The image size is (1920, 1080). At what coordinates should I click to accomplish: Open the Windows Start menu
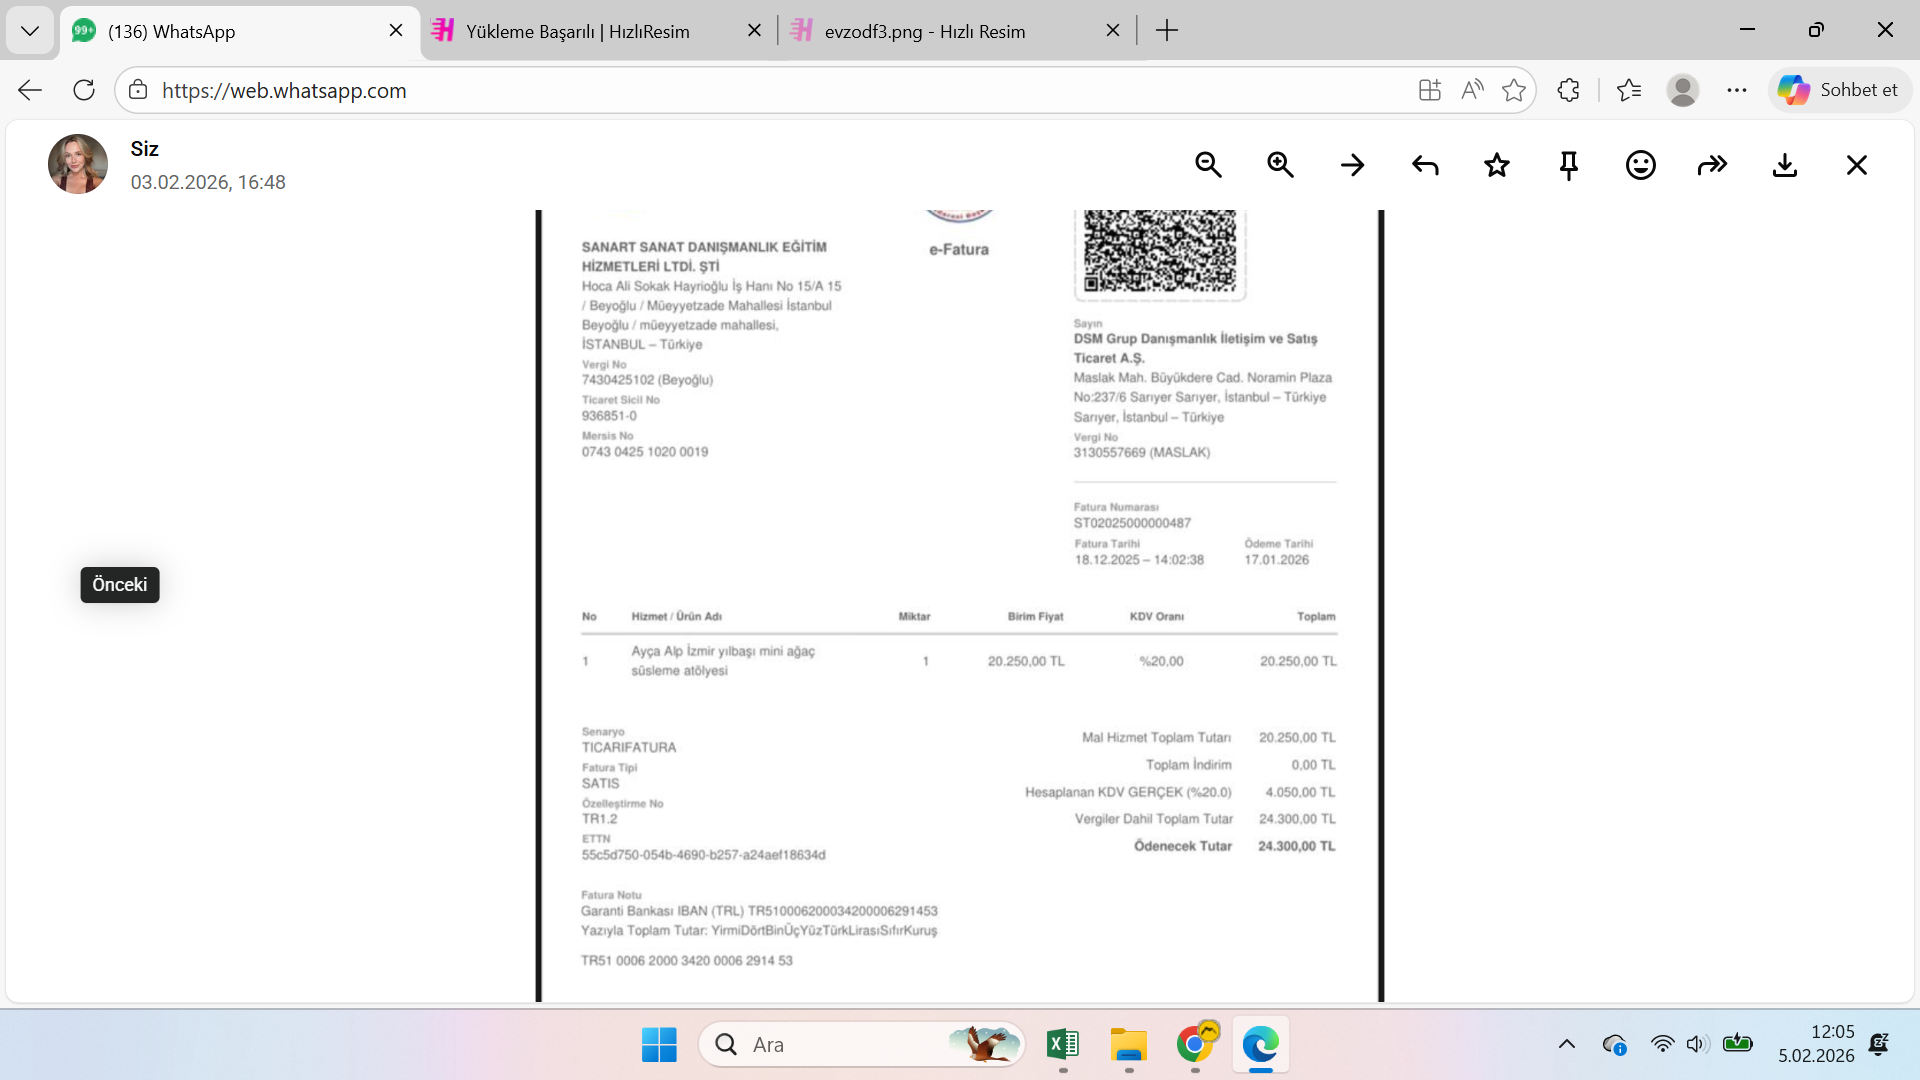coord(659,1045)
